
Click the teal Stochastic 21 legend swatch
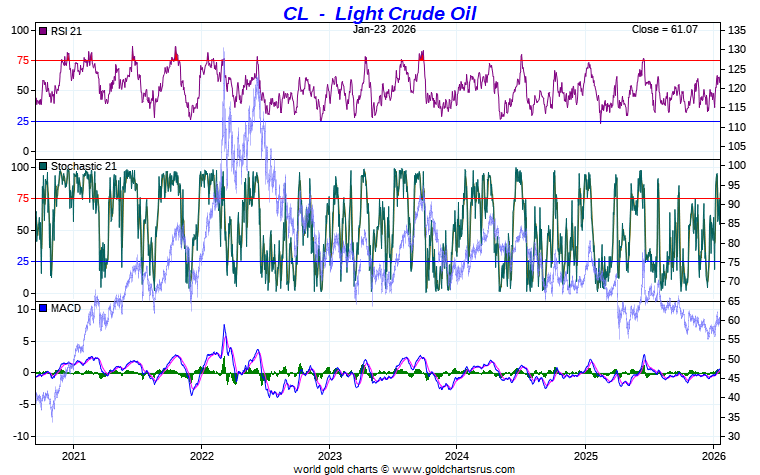(x=43, y=166)
